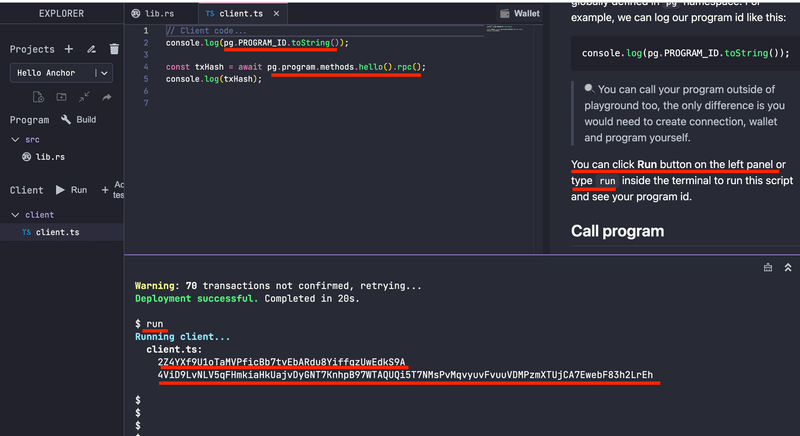The image size is (800, 436).
Task: Click the 'Call program' tutorial heading
Action: 617,231
